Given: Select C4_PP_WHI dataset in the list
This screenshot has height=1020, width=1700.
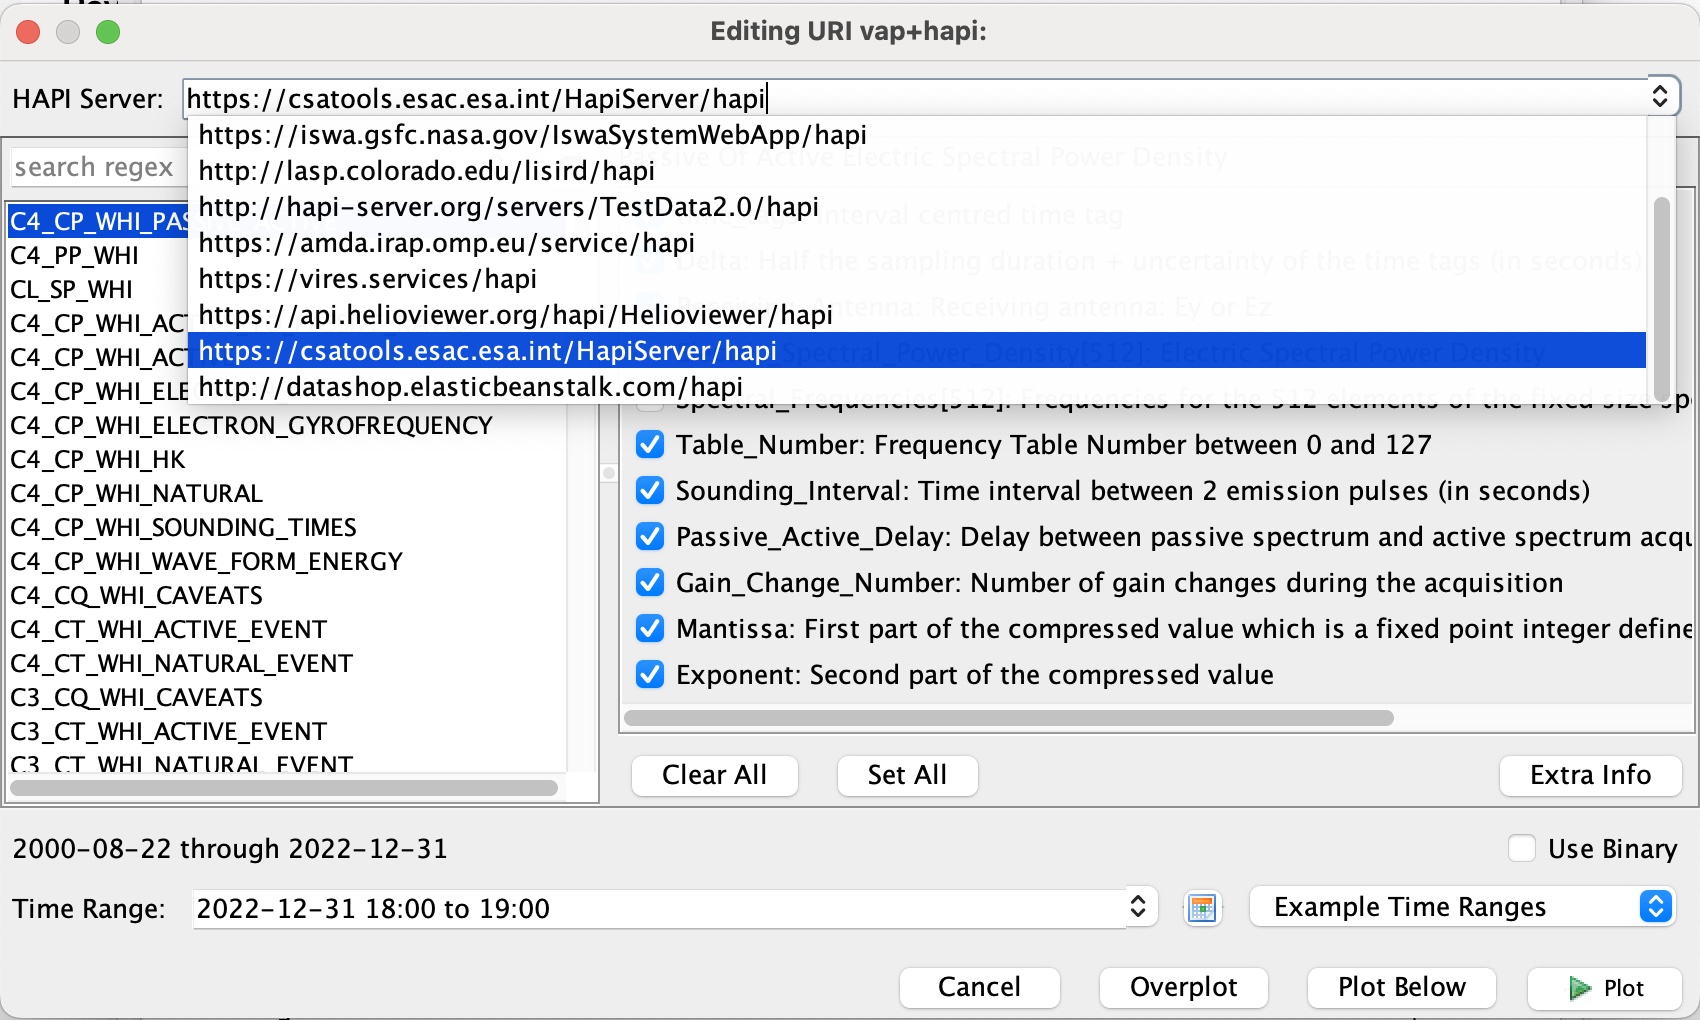Looking at the screenshot, I should pyautogui.click(x=287, y=255).
